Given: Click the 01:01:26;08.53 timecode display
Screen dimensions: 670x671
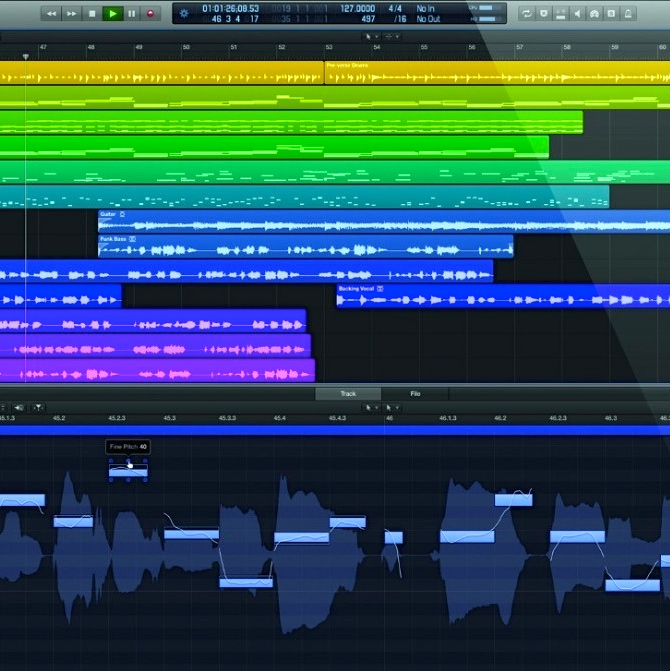Looking at the screenshot, I should [x=230, y=9].
